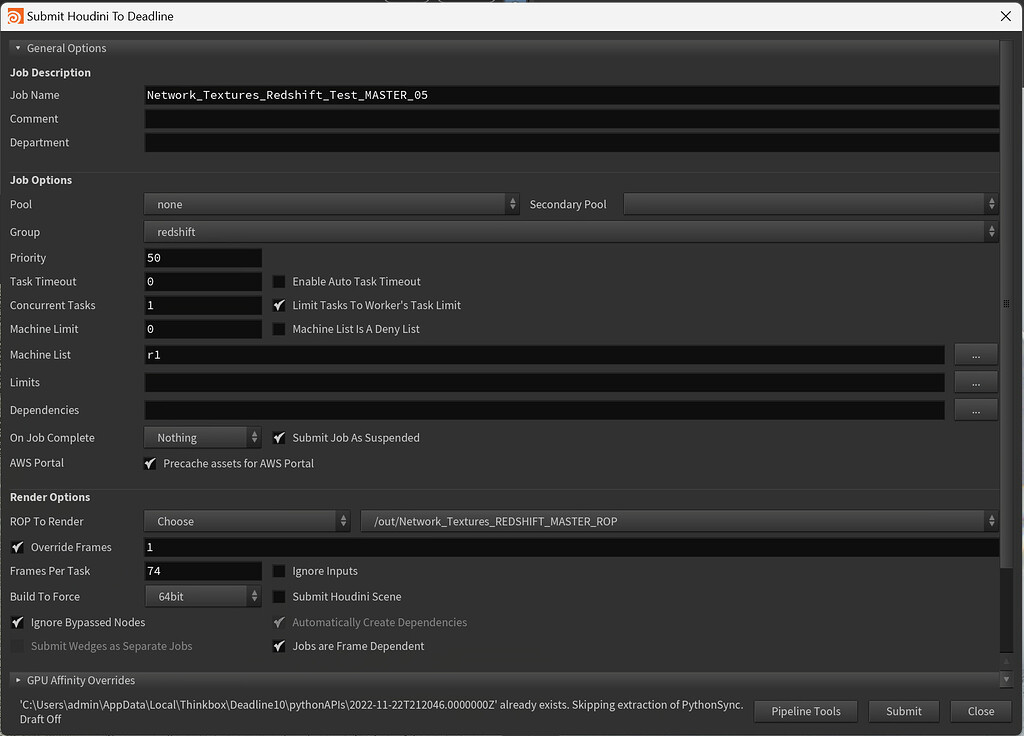Click the Houdini logo in the title bar

pos(15,16)
